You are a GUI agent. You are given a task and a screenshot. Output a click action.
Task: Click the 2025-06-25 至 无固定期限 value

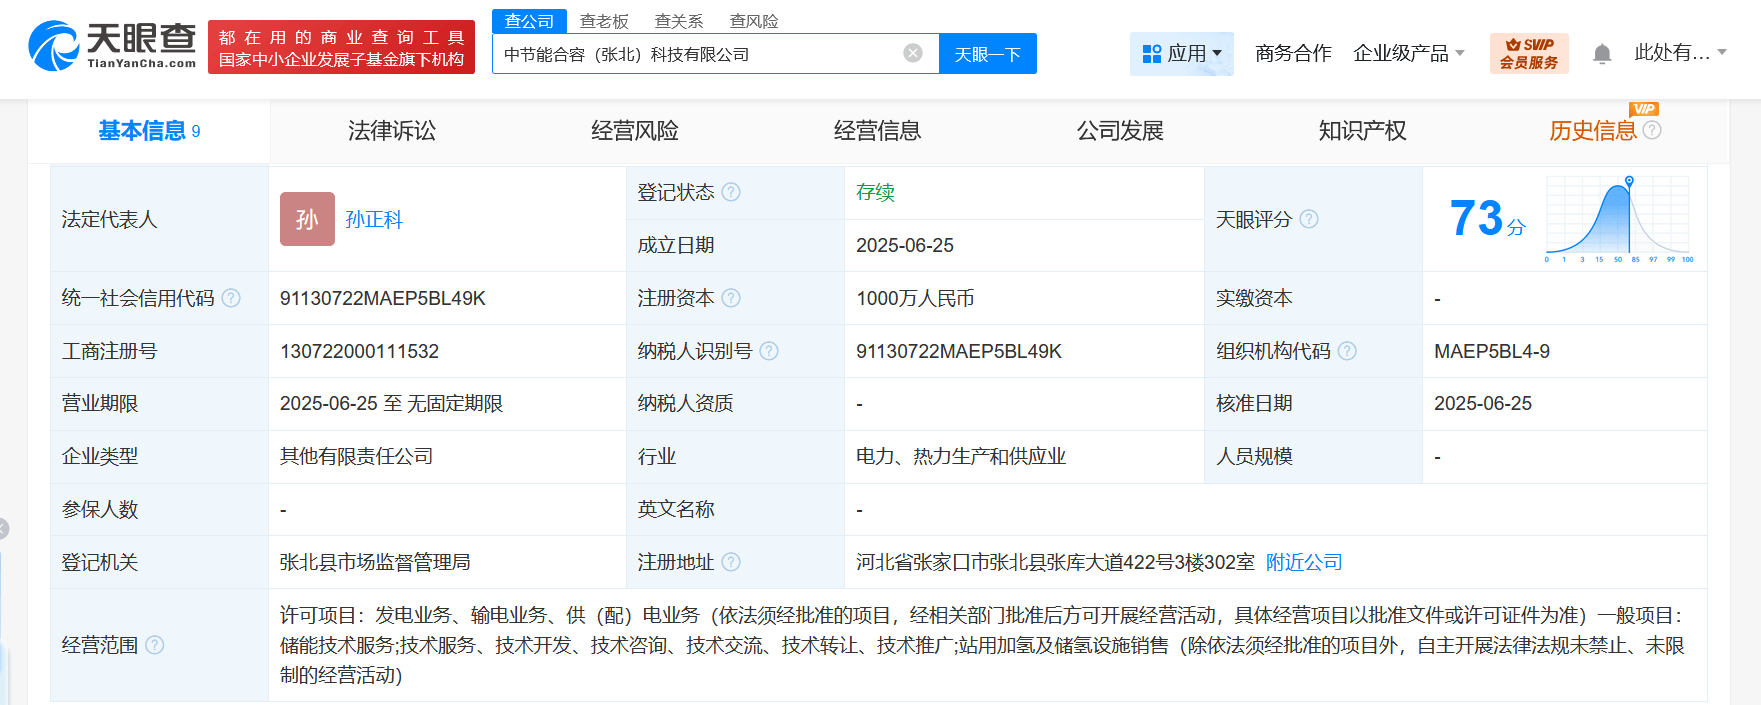pos(391,403)
